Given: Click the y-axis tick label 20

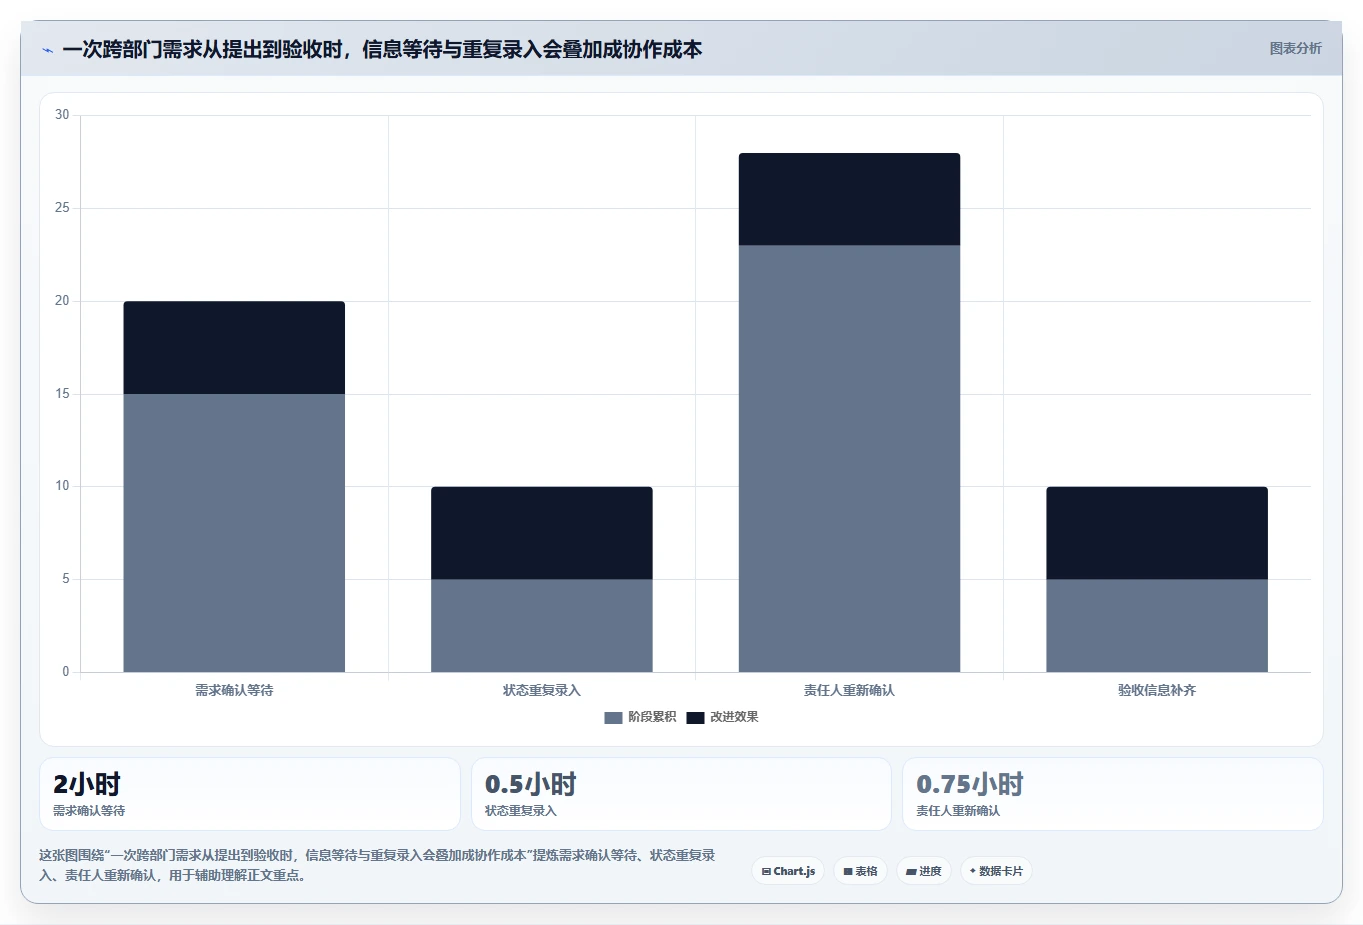Looking at the screenshot, I should coord(62,301).
